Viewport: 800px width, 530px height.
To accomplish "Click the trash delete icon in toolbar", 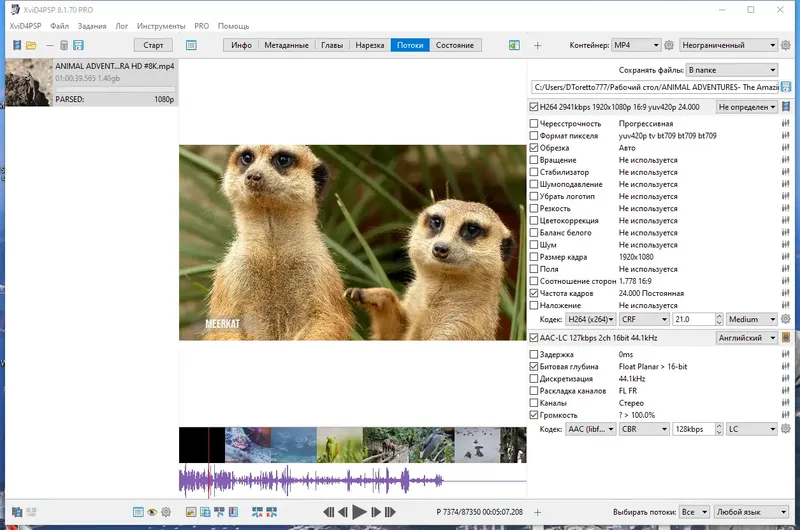I will [64, 45].
